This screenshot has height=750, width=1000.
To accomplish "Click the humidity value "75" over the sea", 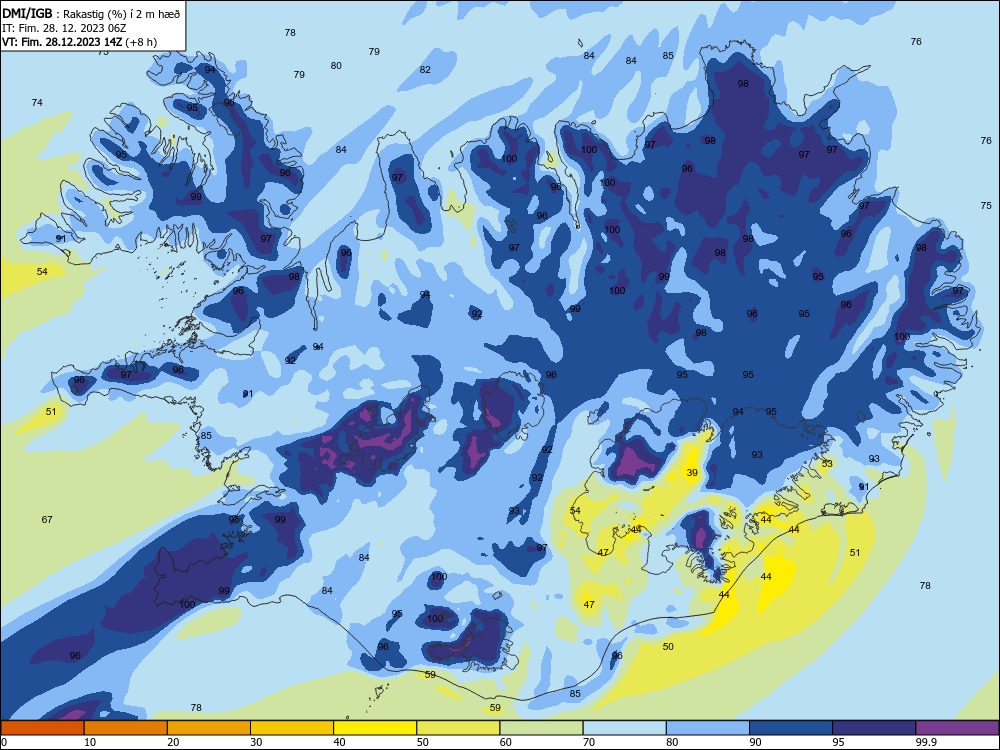I will click(986, 205).
